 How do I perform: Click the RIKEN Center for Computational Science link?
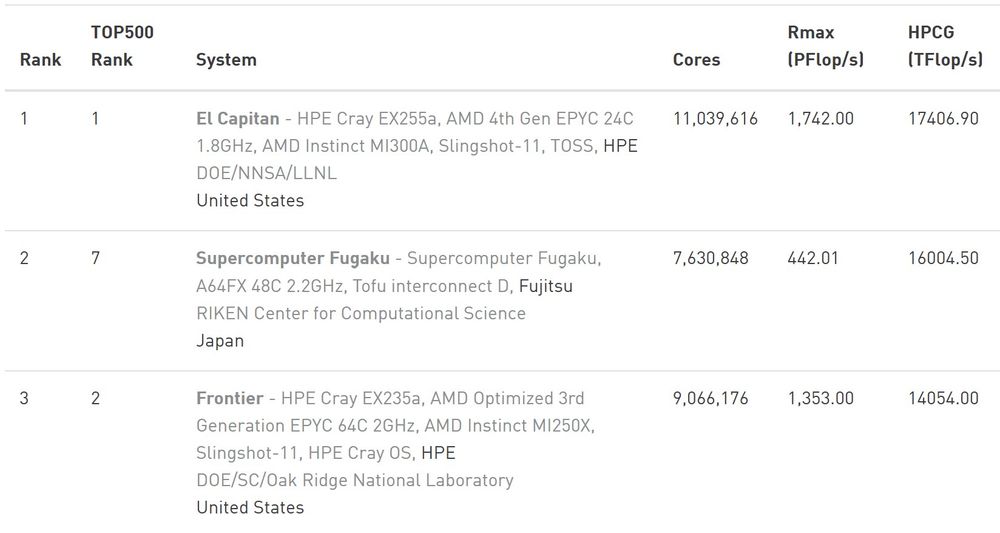click(x=361, y=314)
